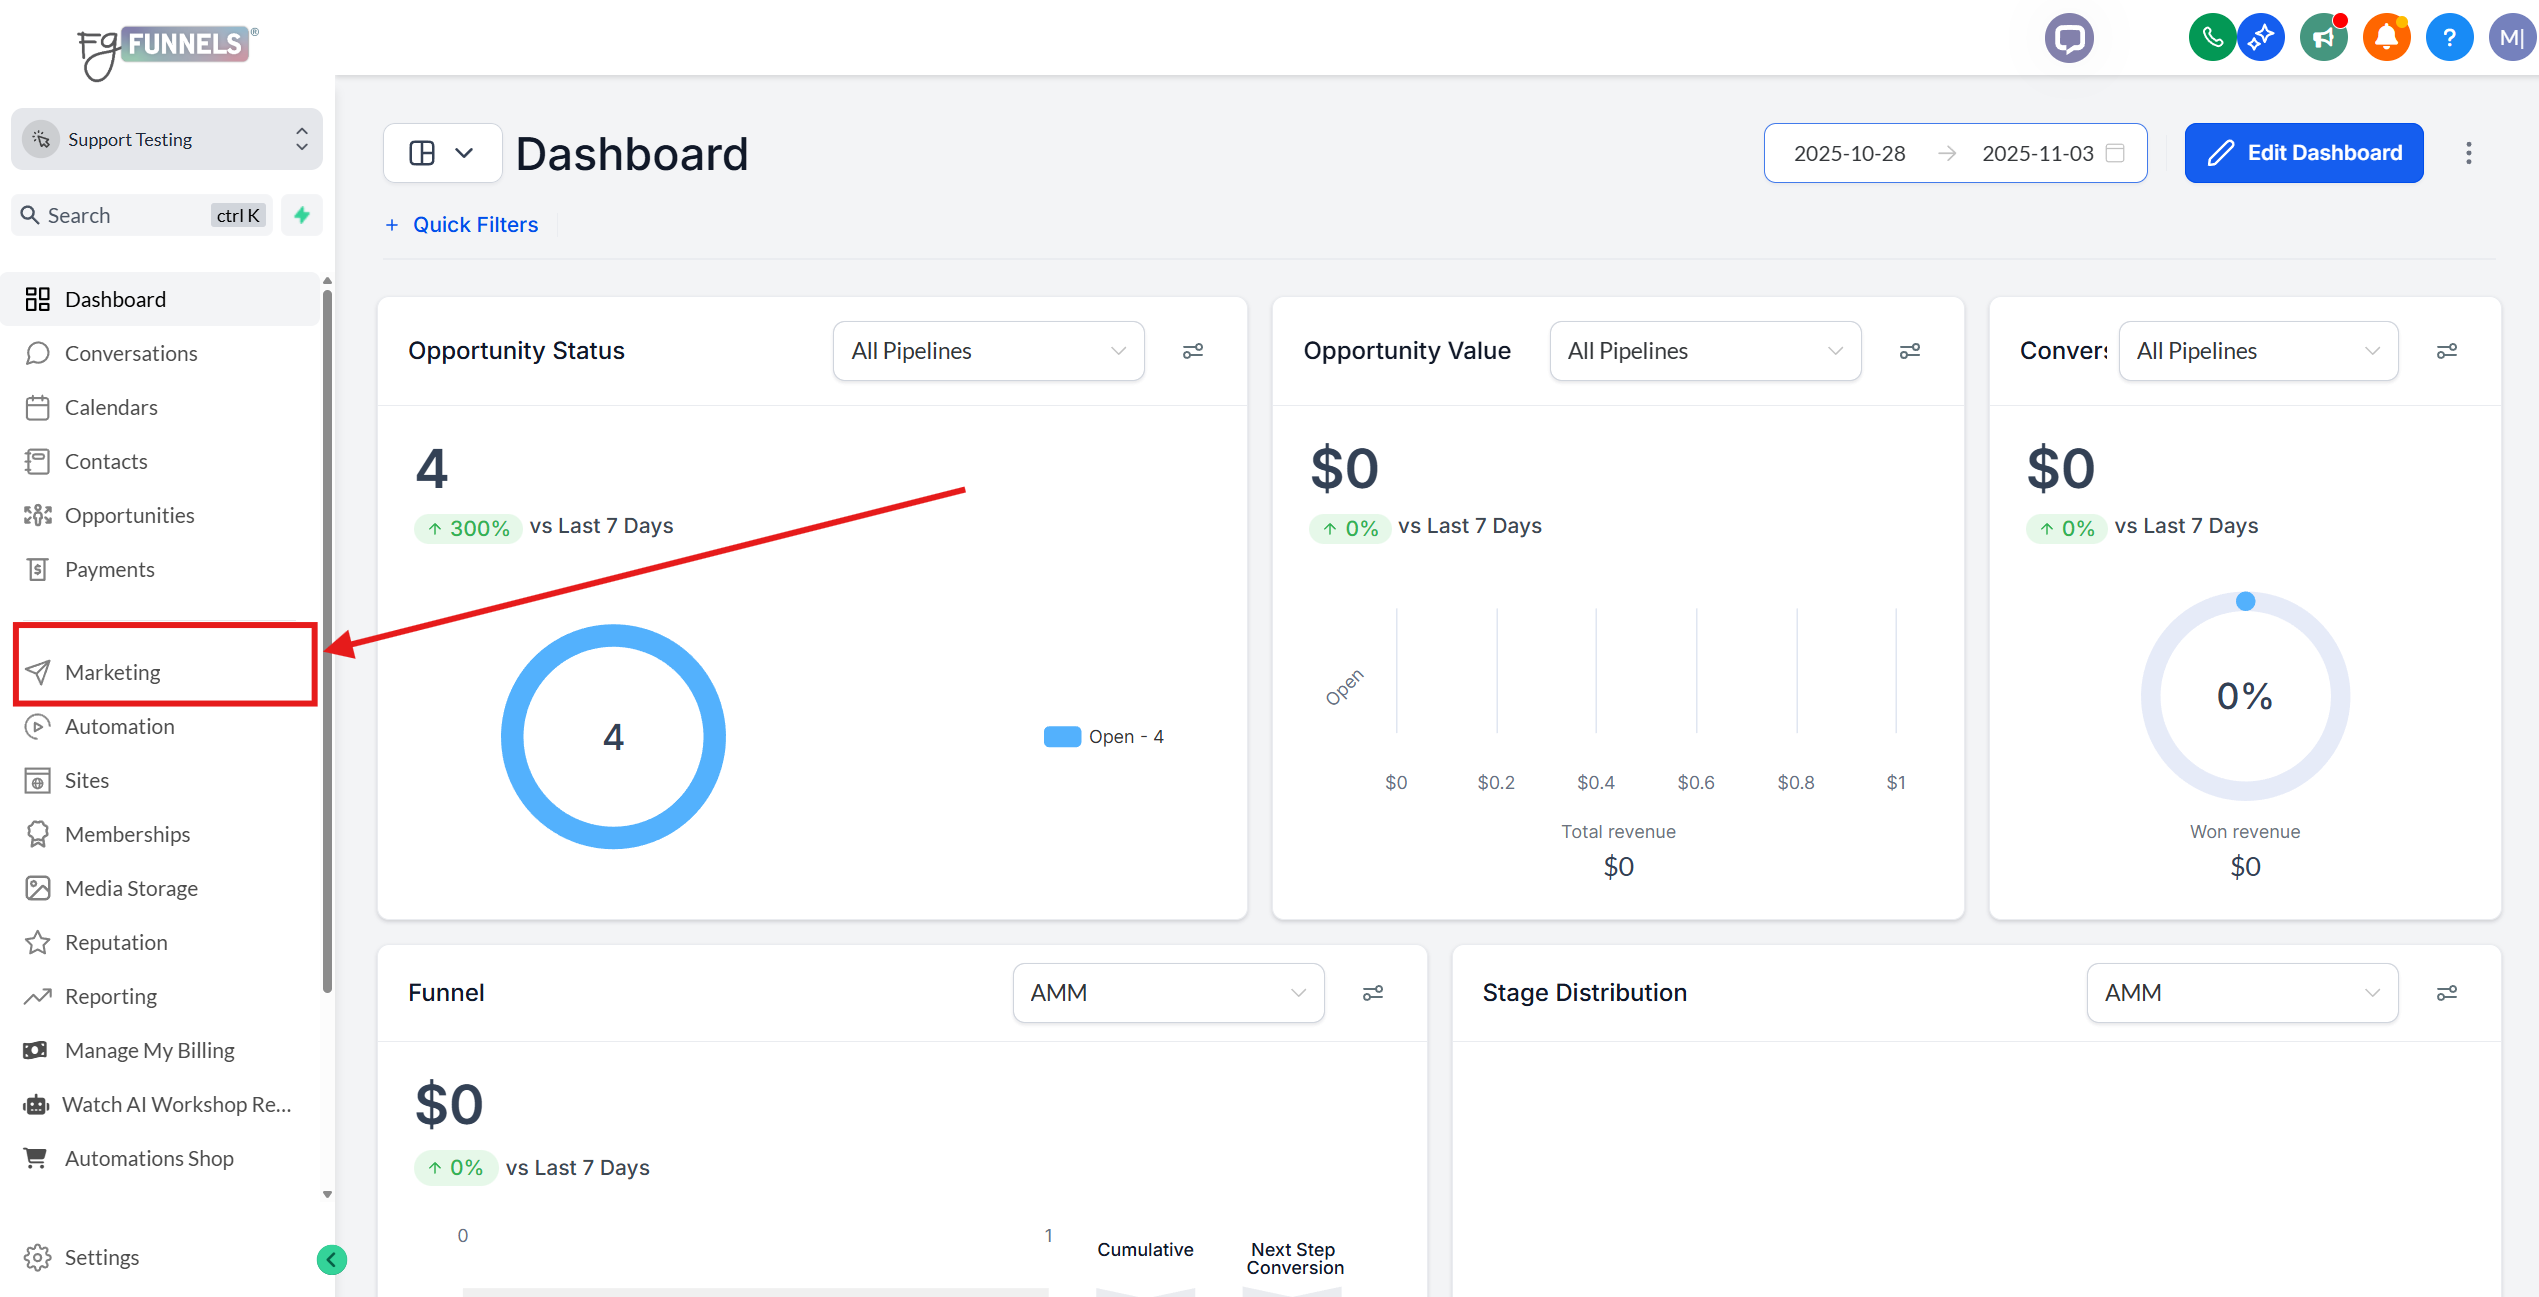Expand the Support Testing account switcher
The image size is (2539, 1297).
point(166,140)
